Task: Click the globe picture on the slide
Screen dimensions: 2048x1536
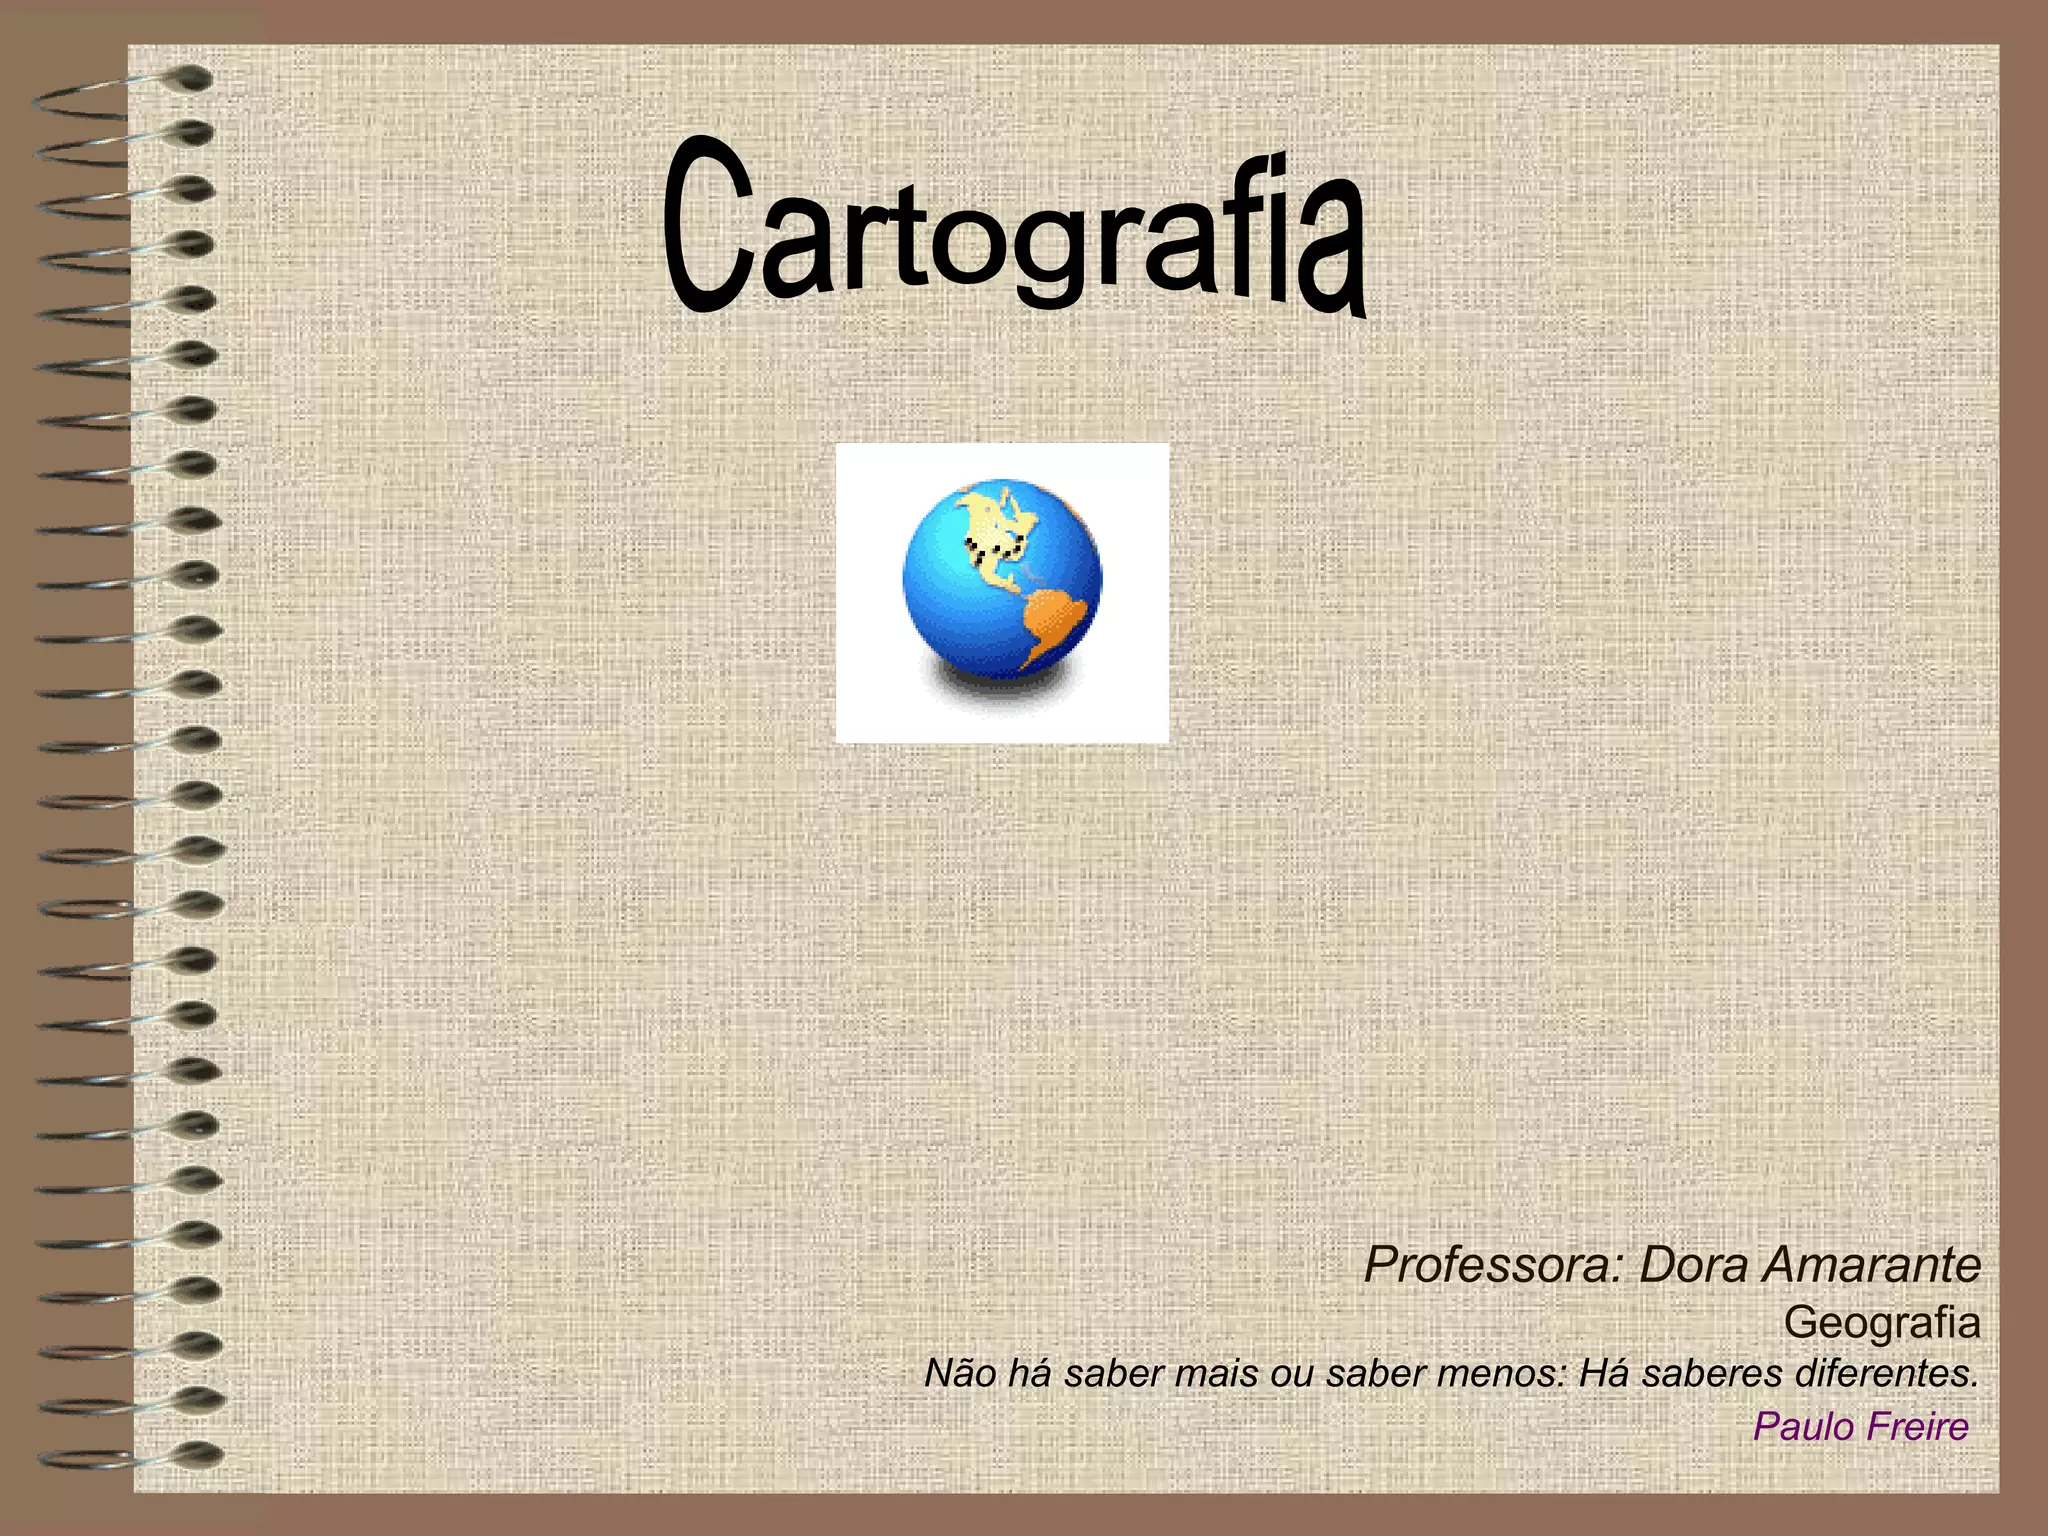Action: (x=1002, y=593)
